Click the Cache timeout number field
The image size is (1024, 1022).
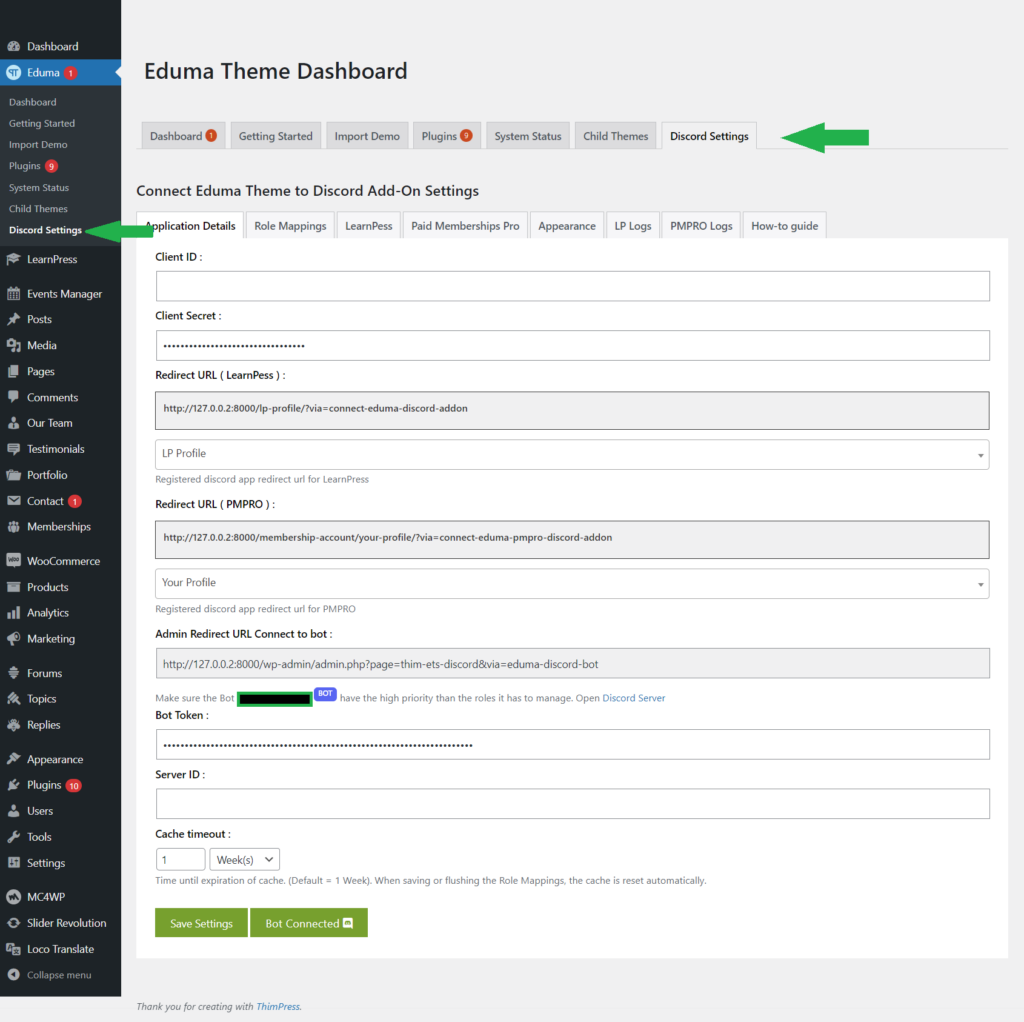tap(180, 859)
